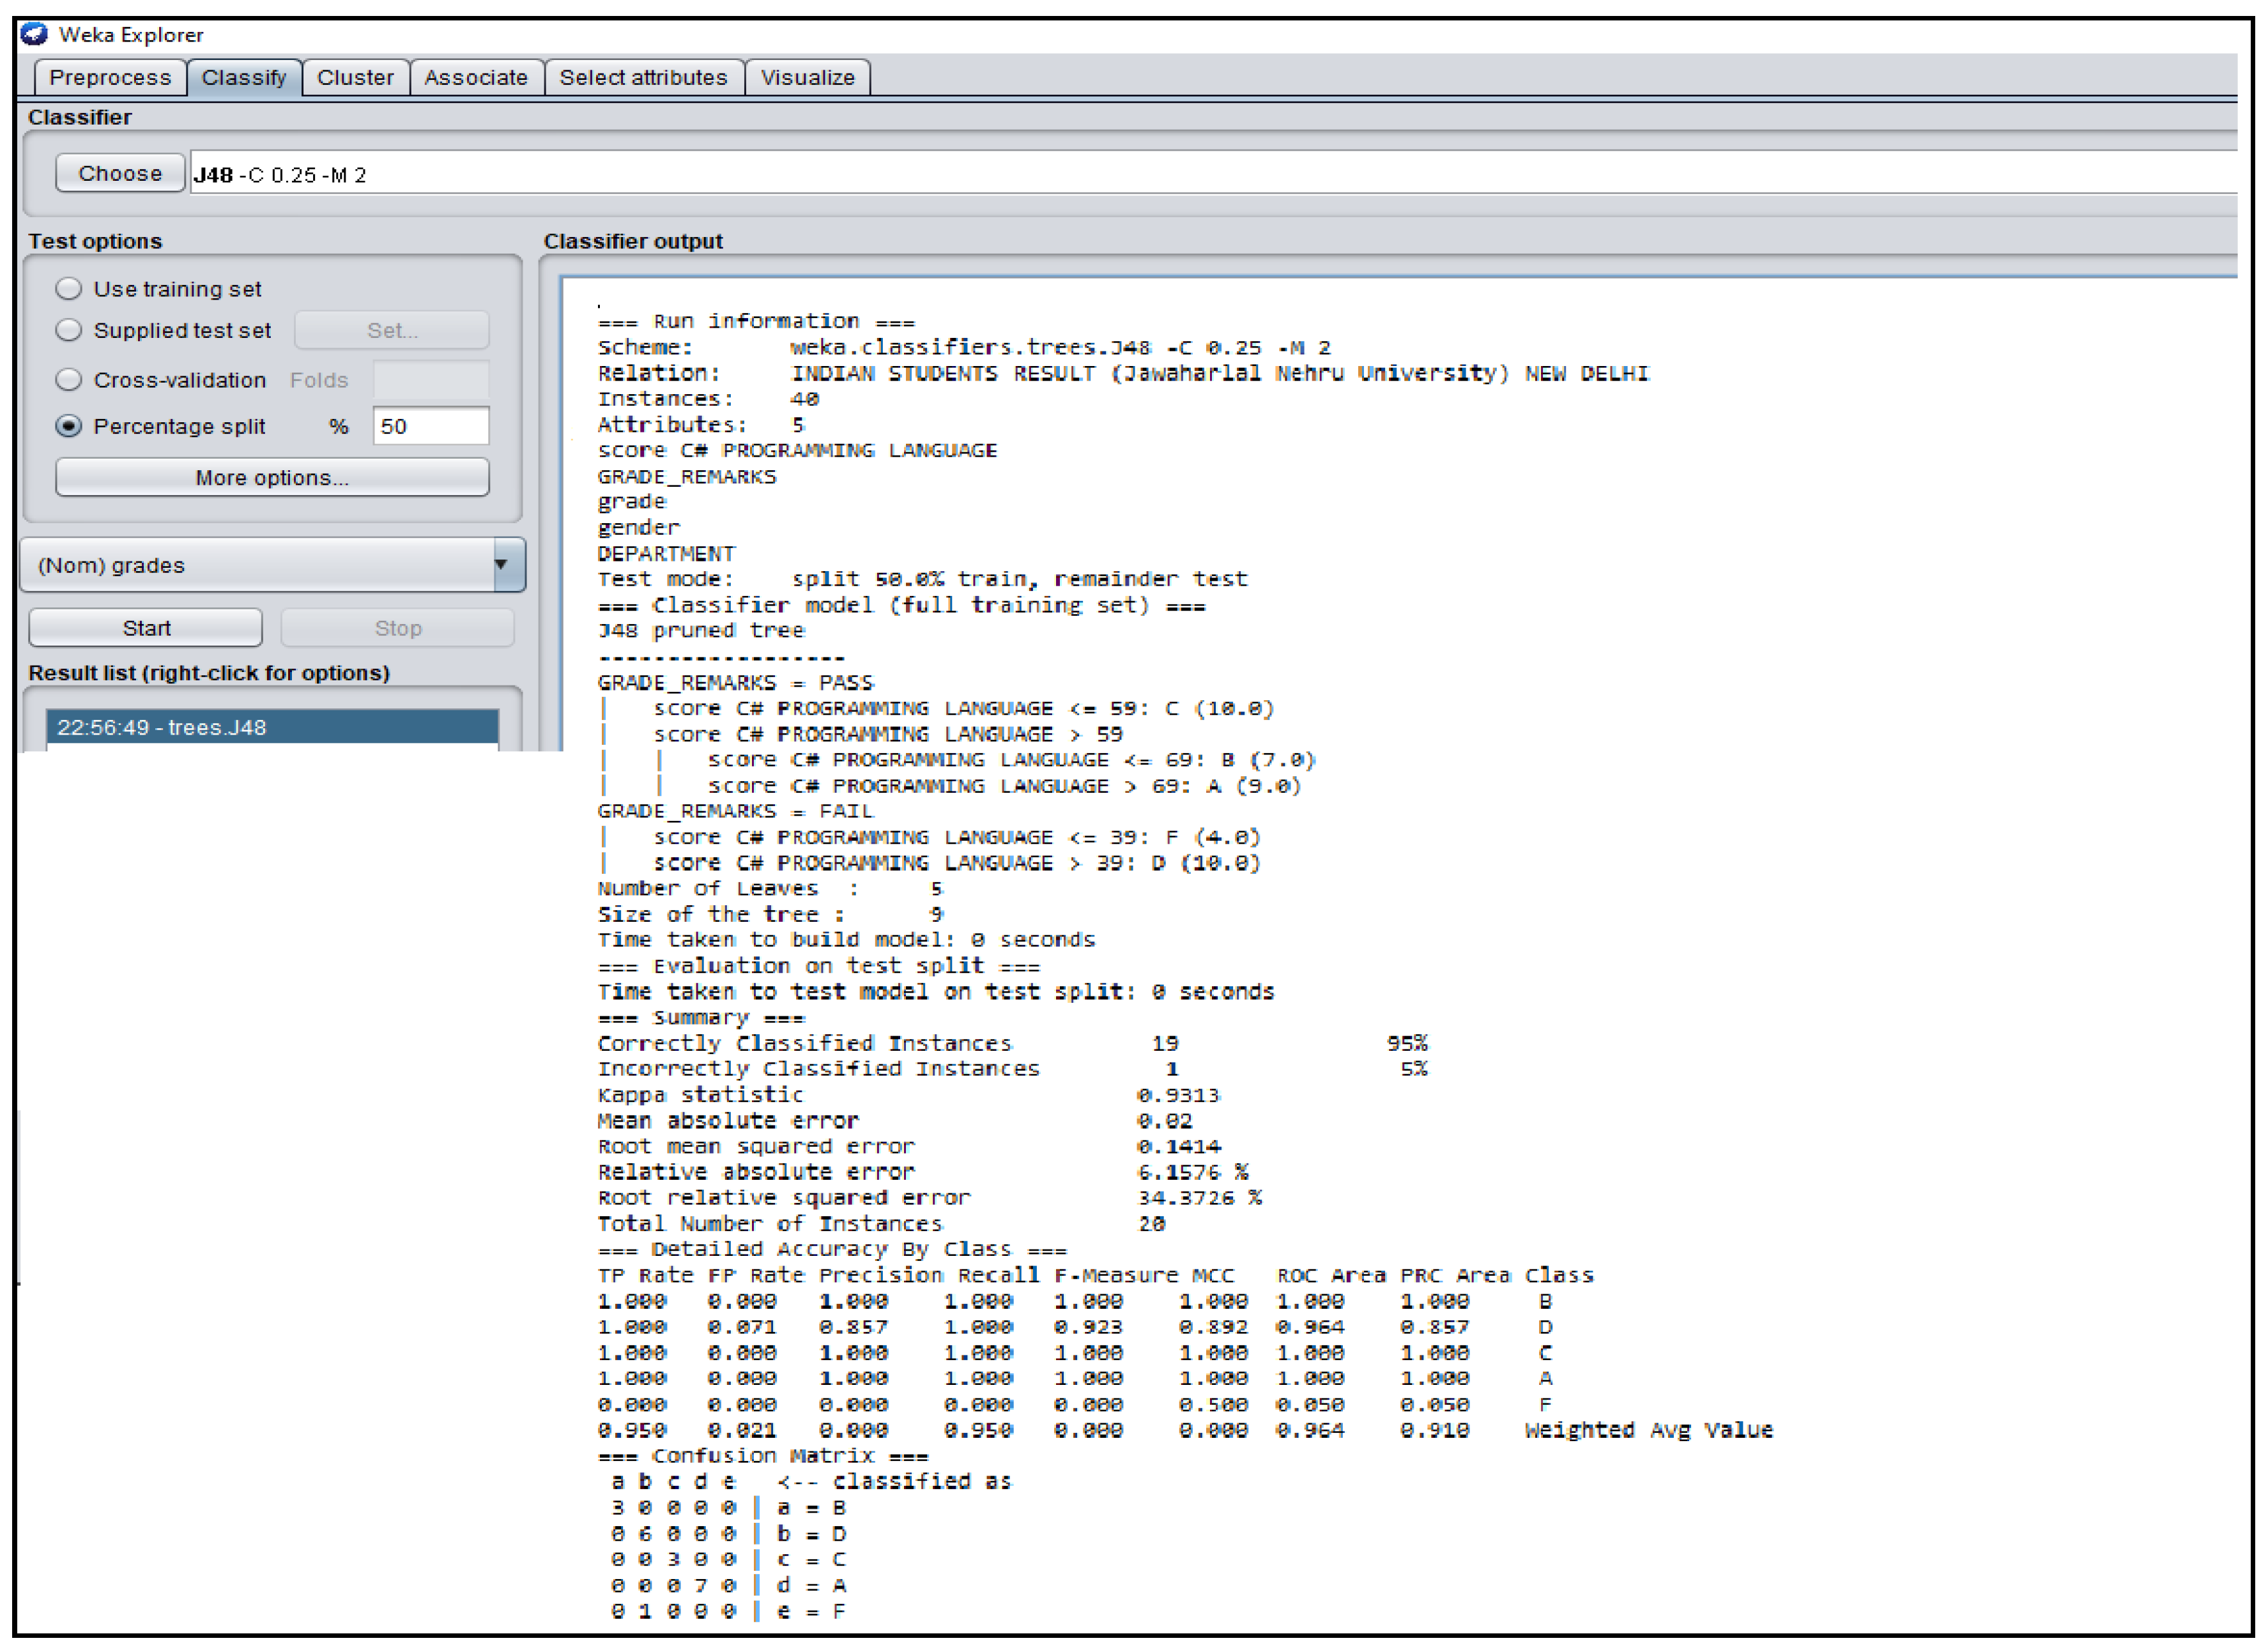Click the percentage split value field
This screenshot has height=1650, width=2268.
(430, 426)
